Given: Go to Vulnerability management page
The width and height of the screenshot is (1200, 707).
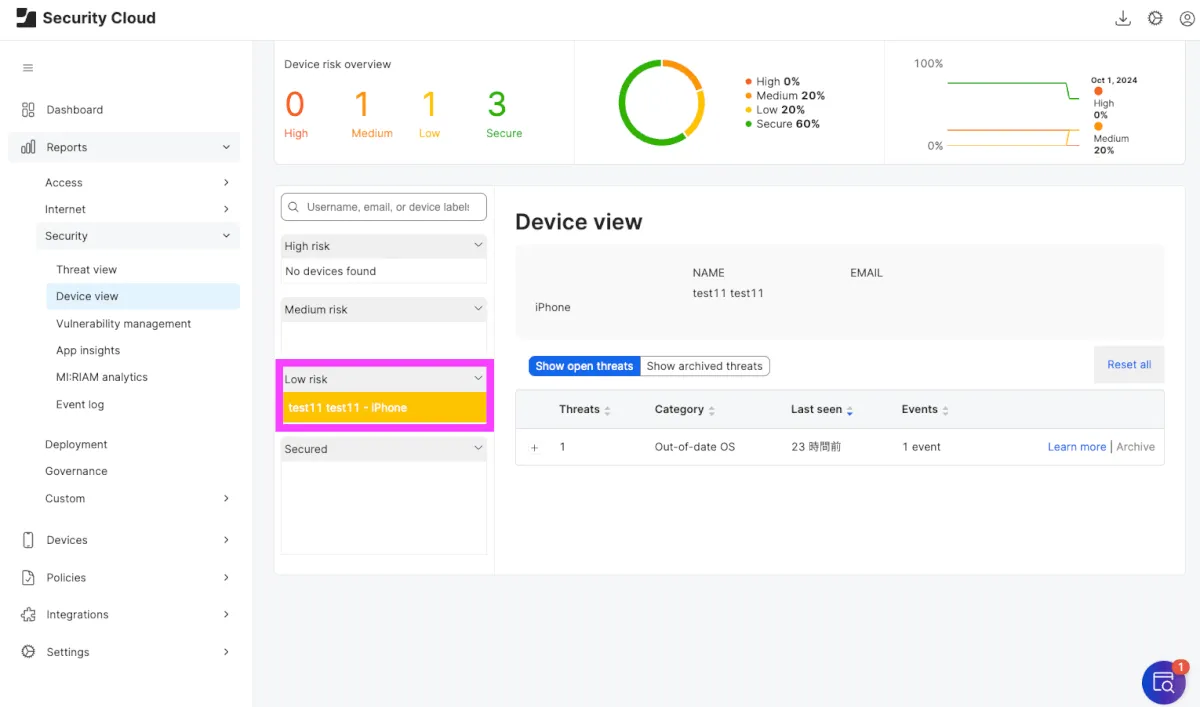Looking at the screenshot, I should tap(124, 324).
